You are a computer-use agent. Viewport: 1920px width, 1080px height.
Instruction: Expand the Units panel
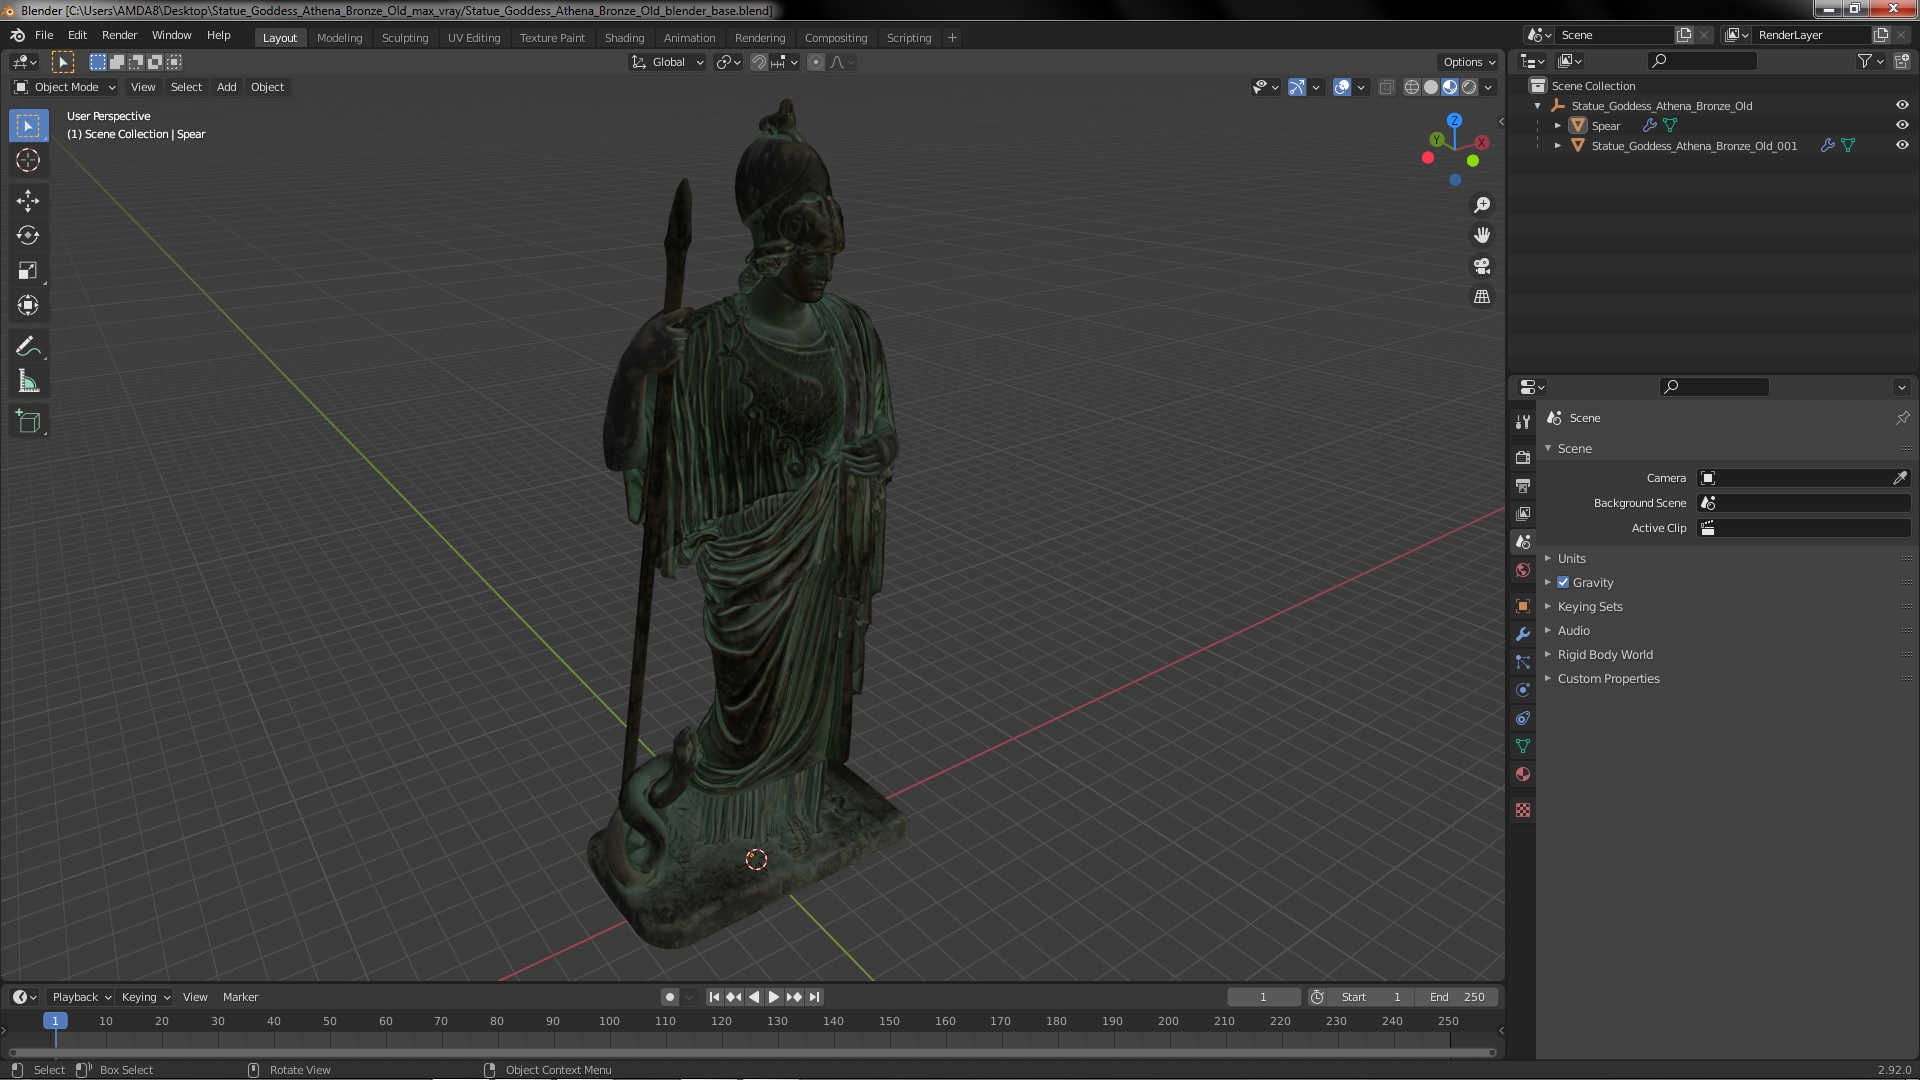point(1571,558)
